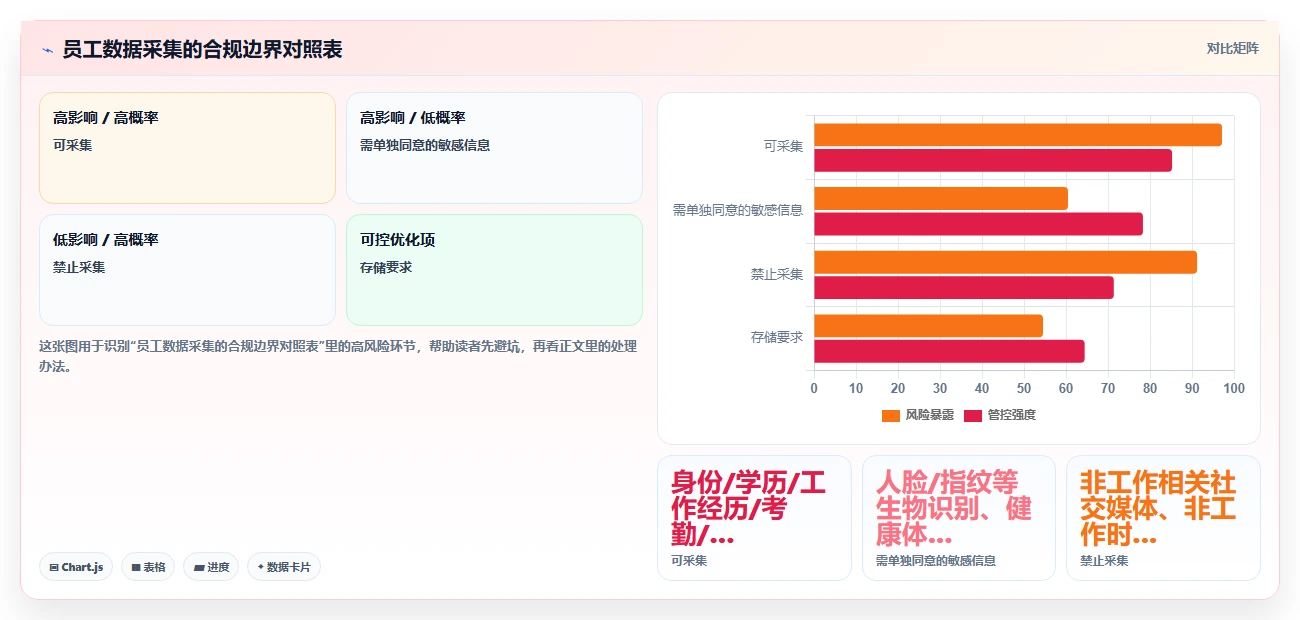
Task: Select the 低影响 / 高概率 card
Action: [x=187, y=270]
